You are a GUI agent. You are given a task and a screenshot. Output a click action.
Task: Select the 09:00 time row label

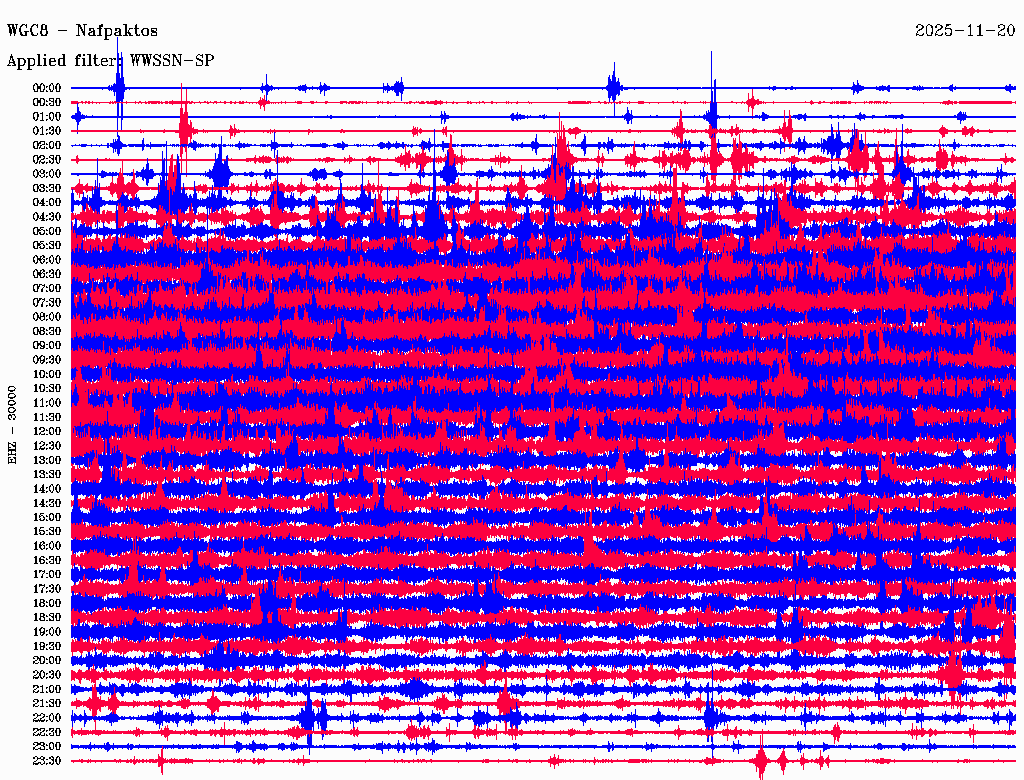[47, 346]
